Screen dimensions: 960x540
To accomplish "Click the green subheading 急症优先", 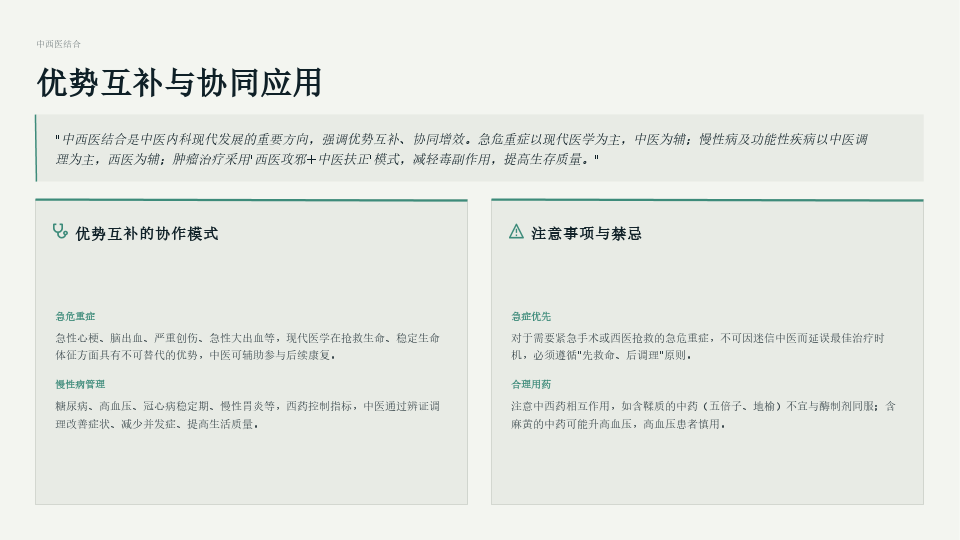I will [531, 317].
